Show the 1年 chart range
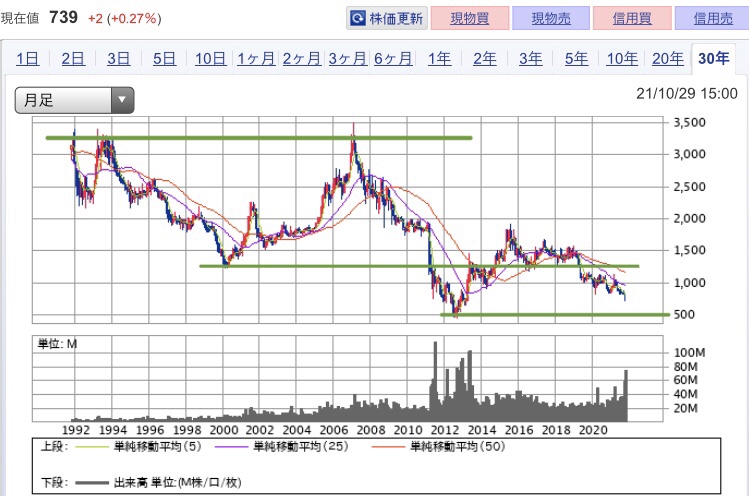This screenshot has height=496, width=749. (439, 58)
